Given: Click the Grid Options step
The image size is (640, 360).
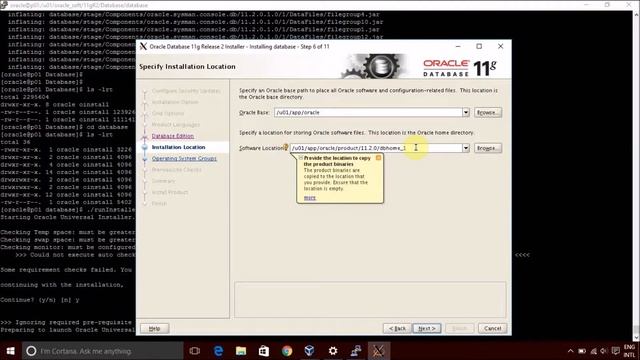Looking at the screenshot, I should click(168, 113).
